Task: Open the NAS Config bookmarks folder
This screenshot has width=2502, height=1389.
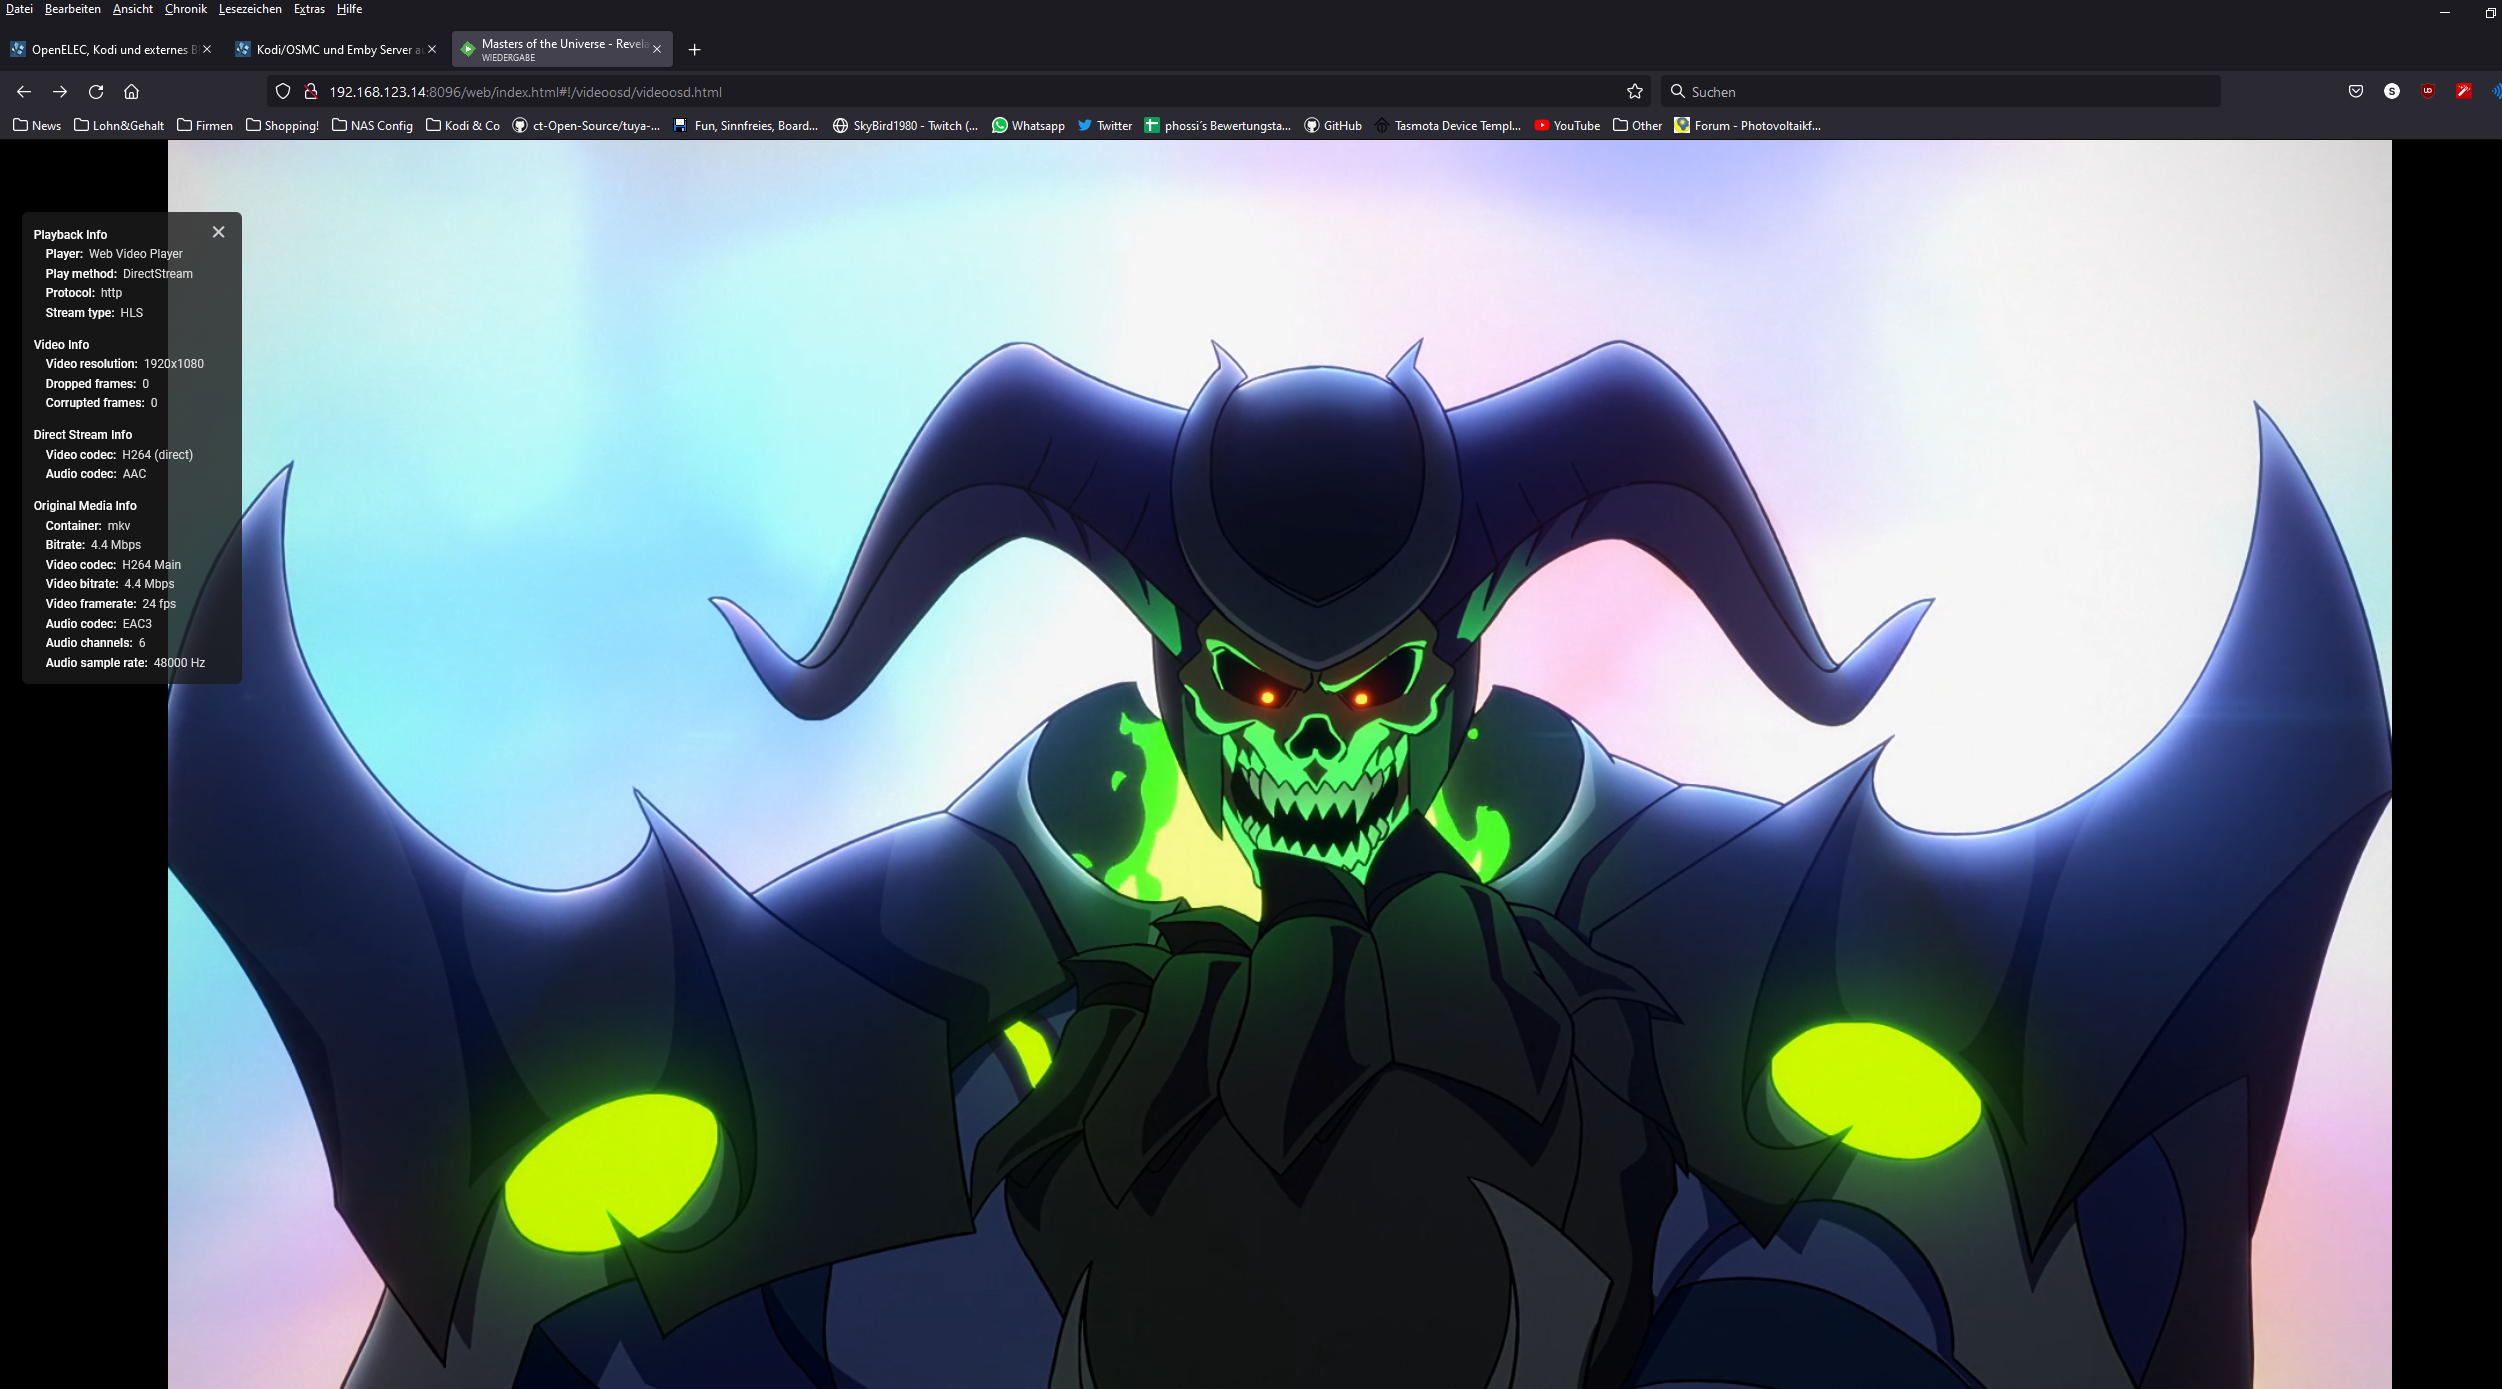Action: [372, 126]
